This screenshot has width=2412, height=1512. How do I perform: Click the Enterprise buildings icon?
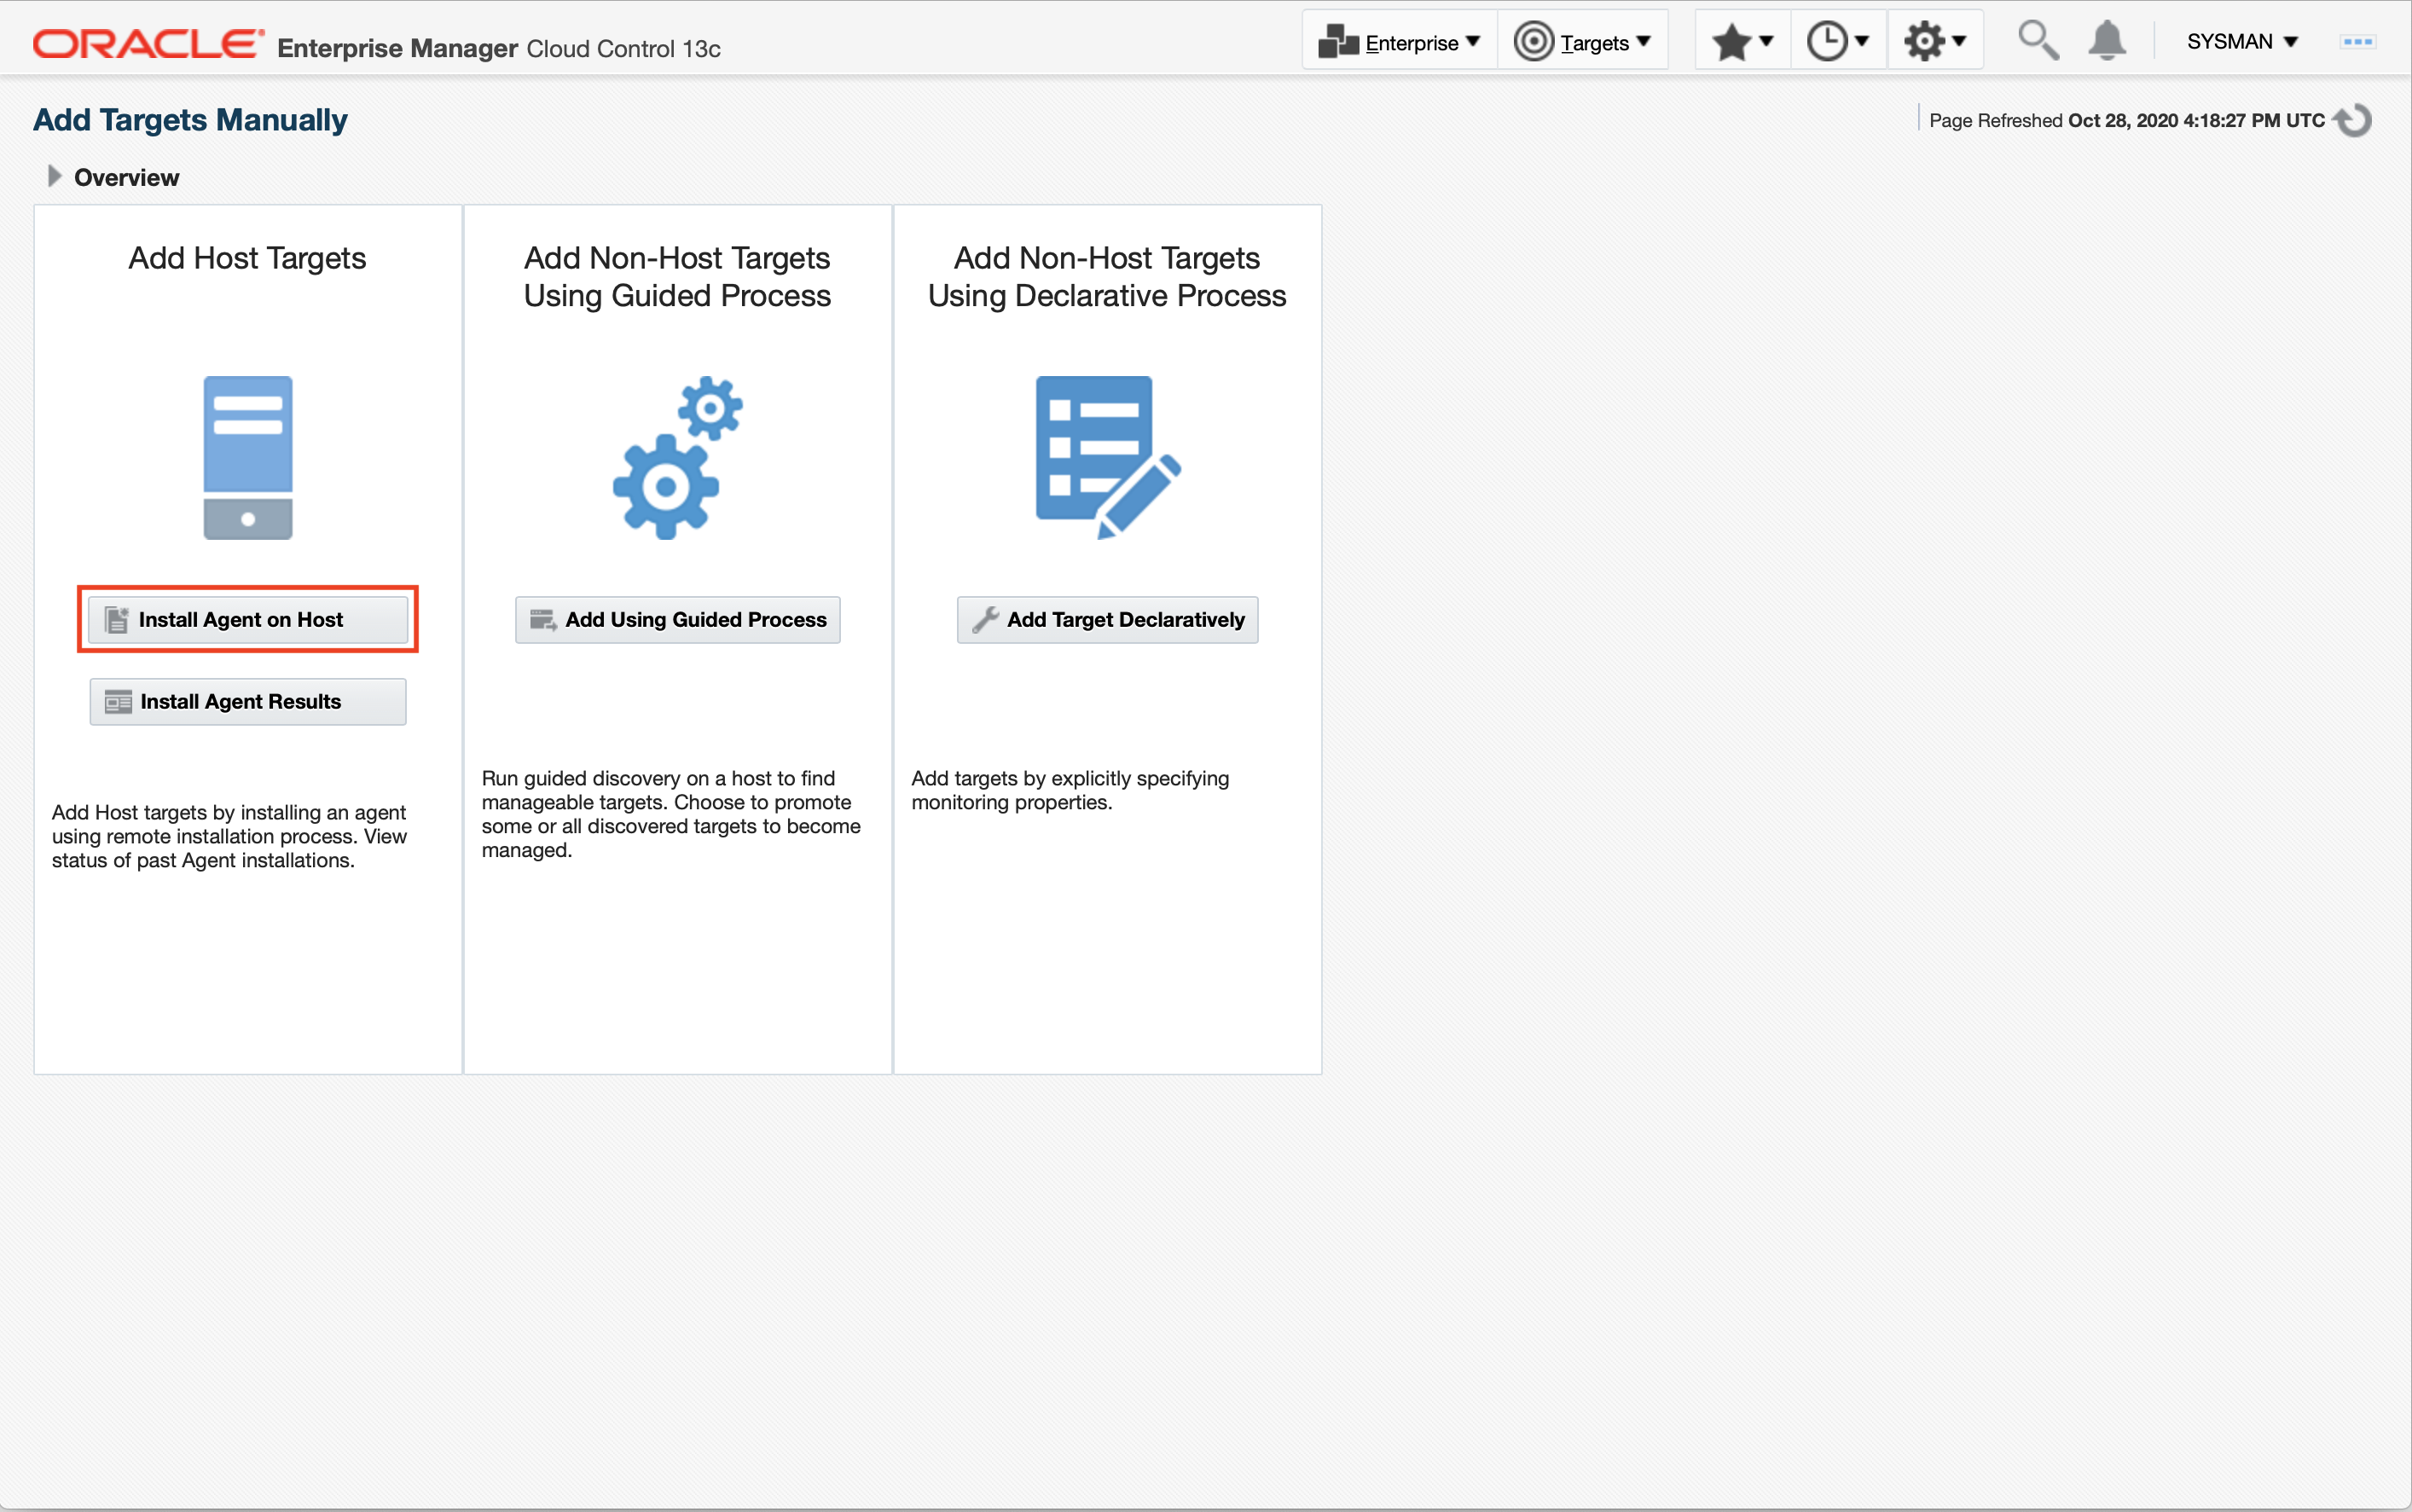tap(1338, 41)
